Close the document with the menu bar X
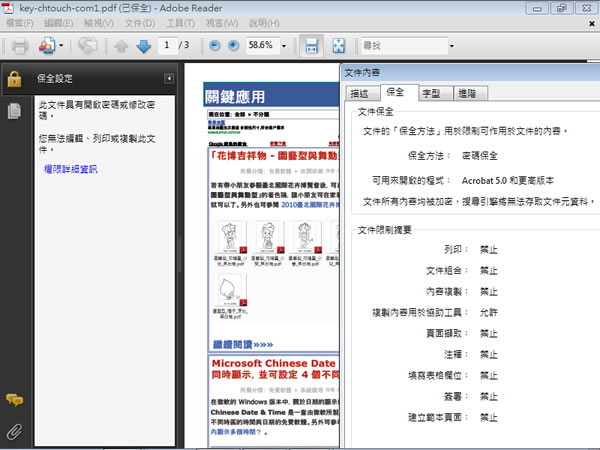The height and width of the screenshot is (450, 600). 592,24
